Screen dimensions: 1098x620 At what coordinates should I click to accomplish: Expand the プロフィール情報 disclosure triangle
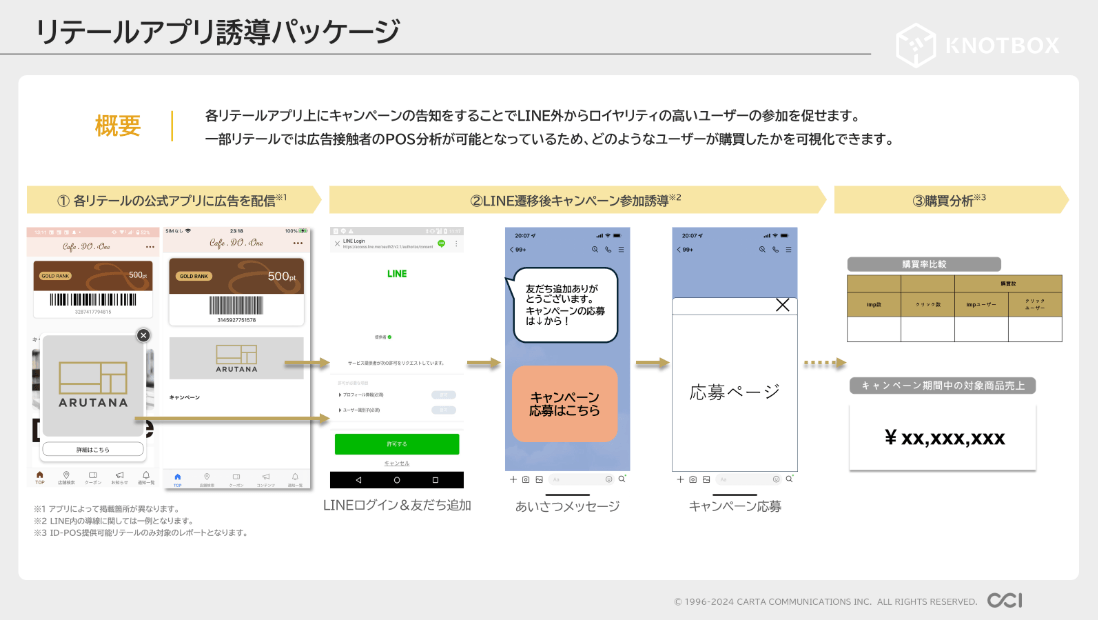pos(339,395)
